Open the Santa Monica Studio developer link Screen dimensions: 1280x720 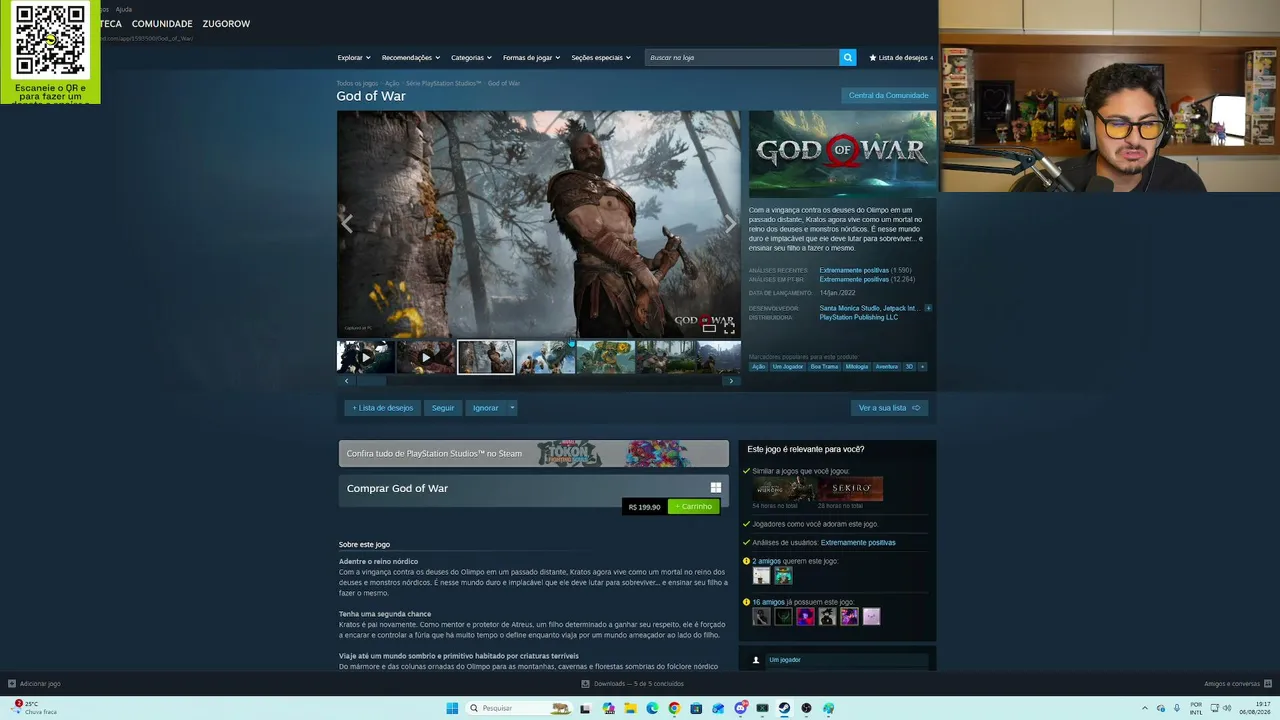pyautogui.click(x=849, y=308)
